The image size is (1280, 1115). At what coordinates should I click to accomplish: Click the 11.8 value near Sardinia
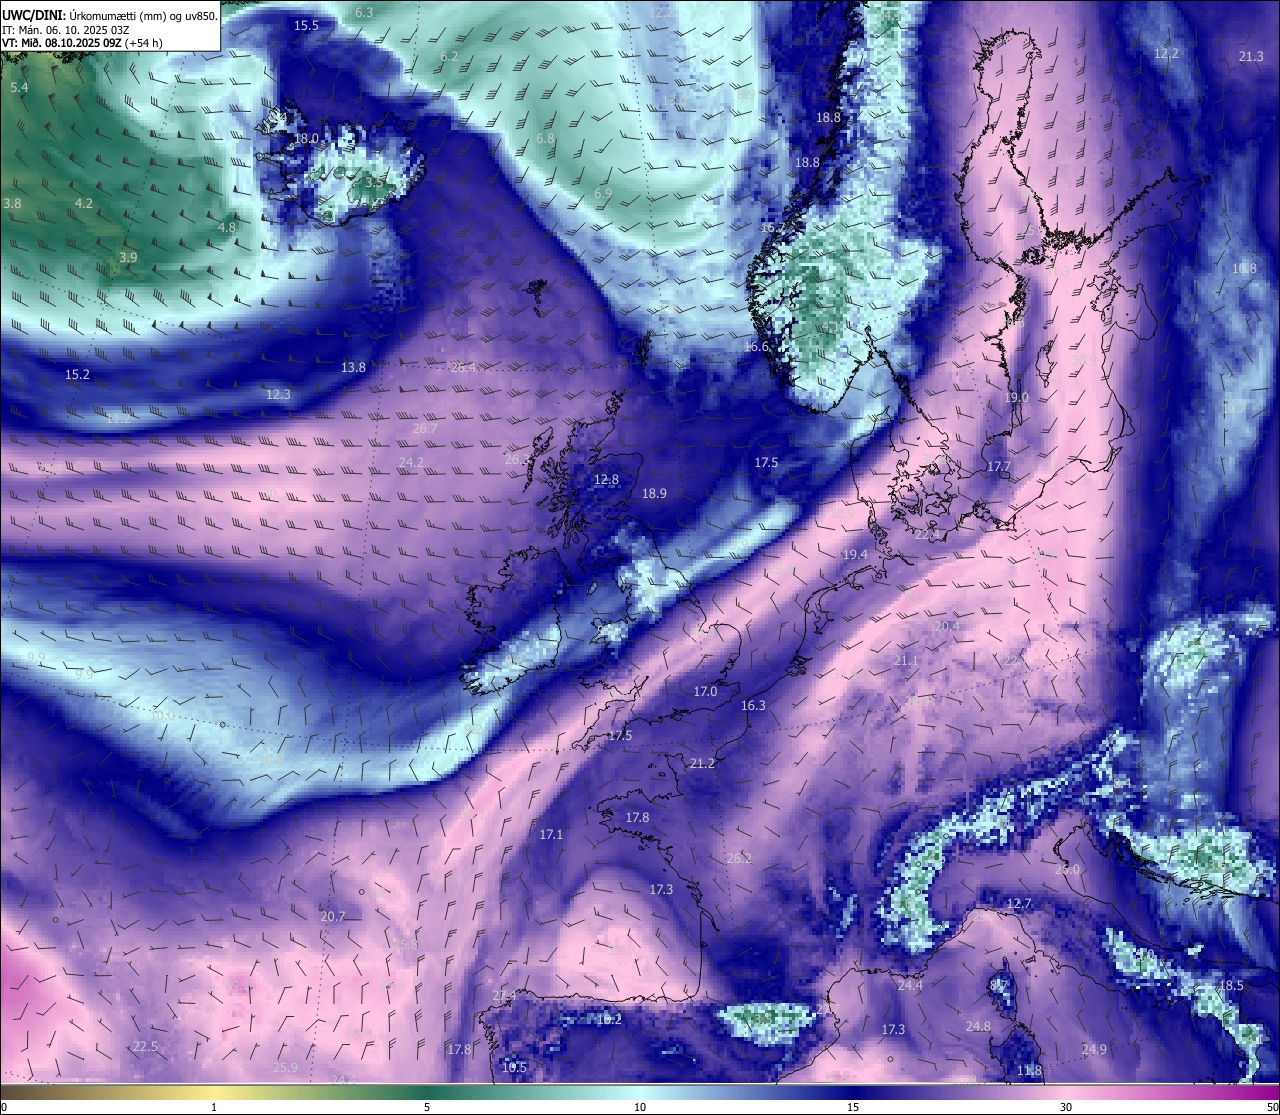pos(1029,1070)
